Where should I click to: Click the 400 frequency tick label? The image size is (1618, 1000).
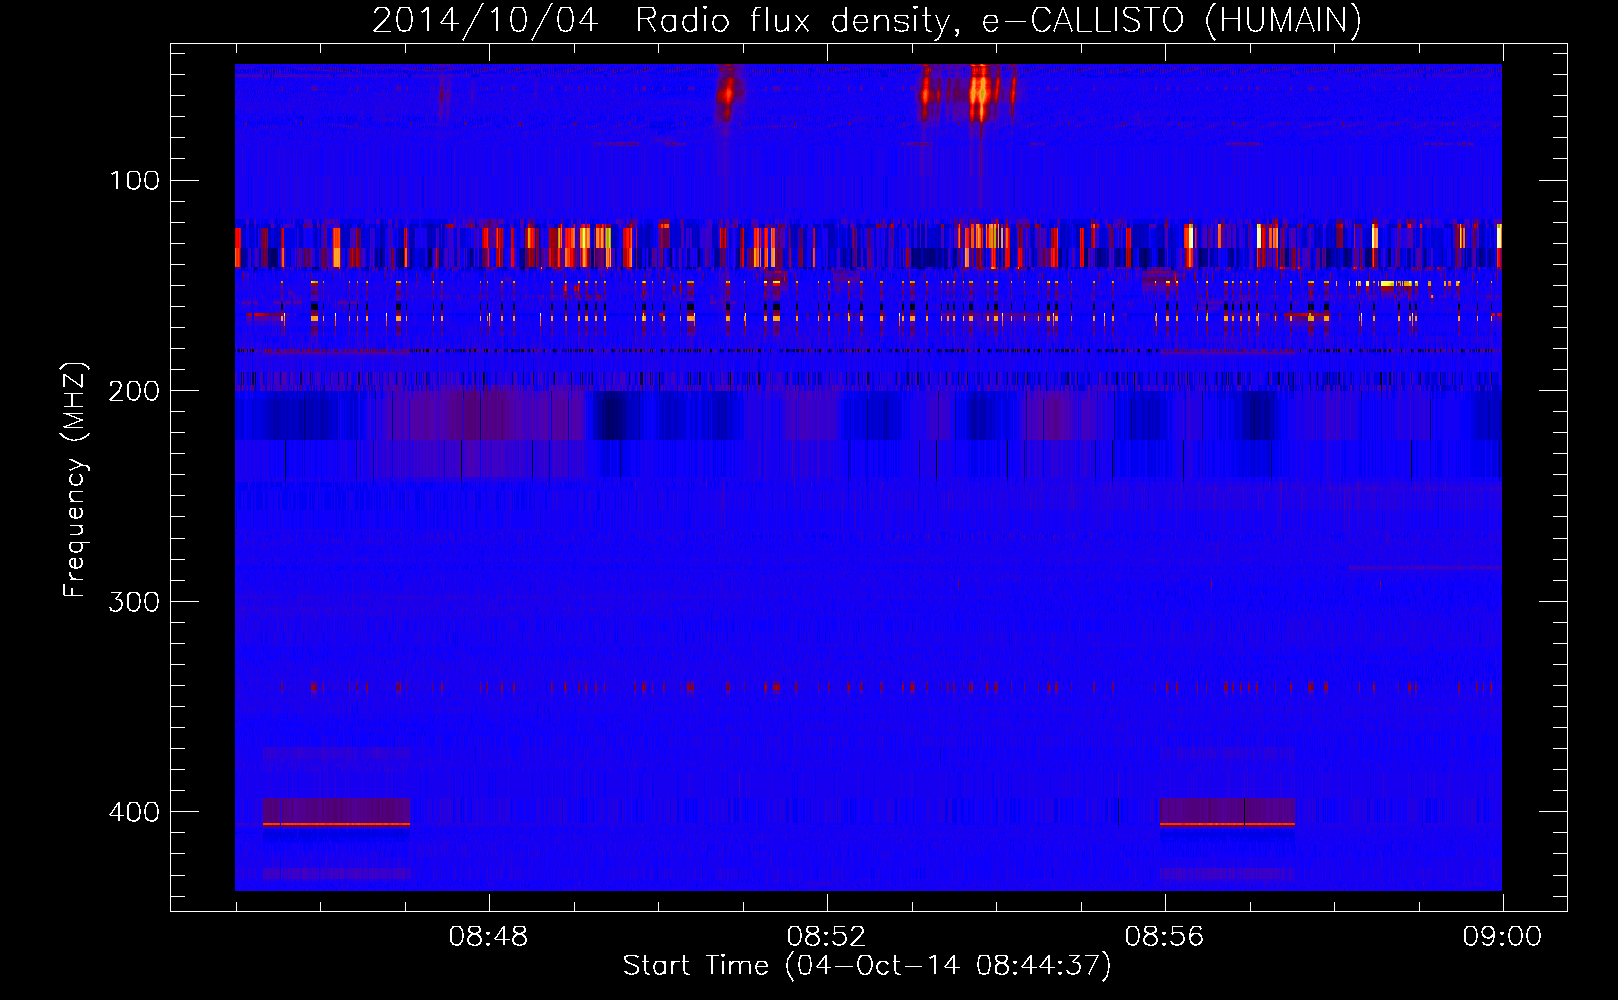pyautogui.click(x=135, y=812)
